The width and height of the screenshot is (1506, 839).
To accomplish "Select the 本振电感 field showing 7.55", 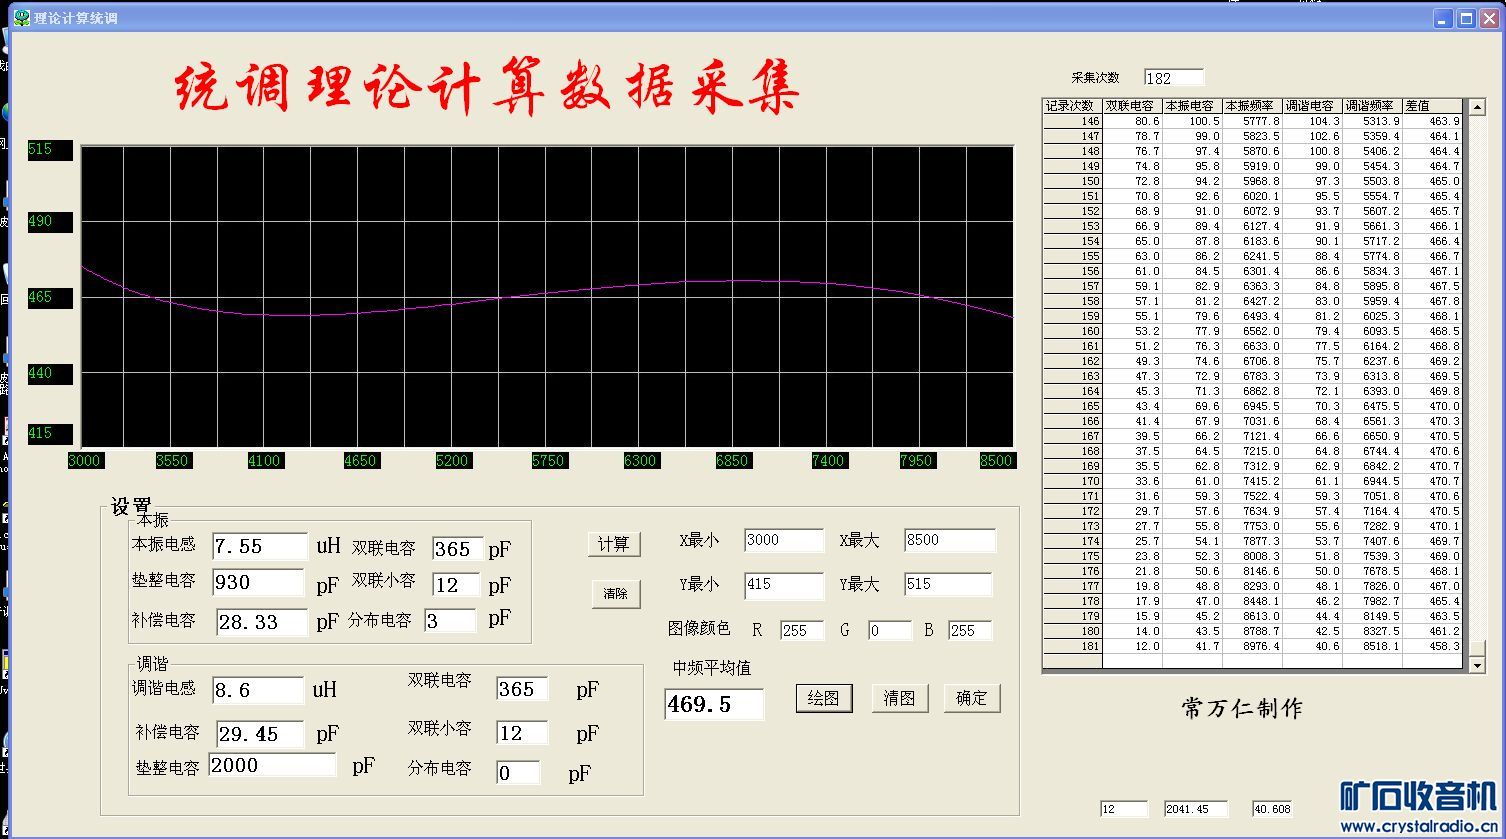I will tap(259, 546).
